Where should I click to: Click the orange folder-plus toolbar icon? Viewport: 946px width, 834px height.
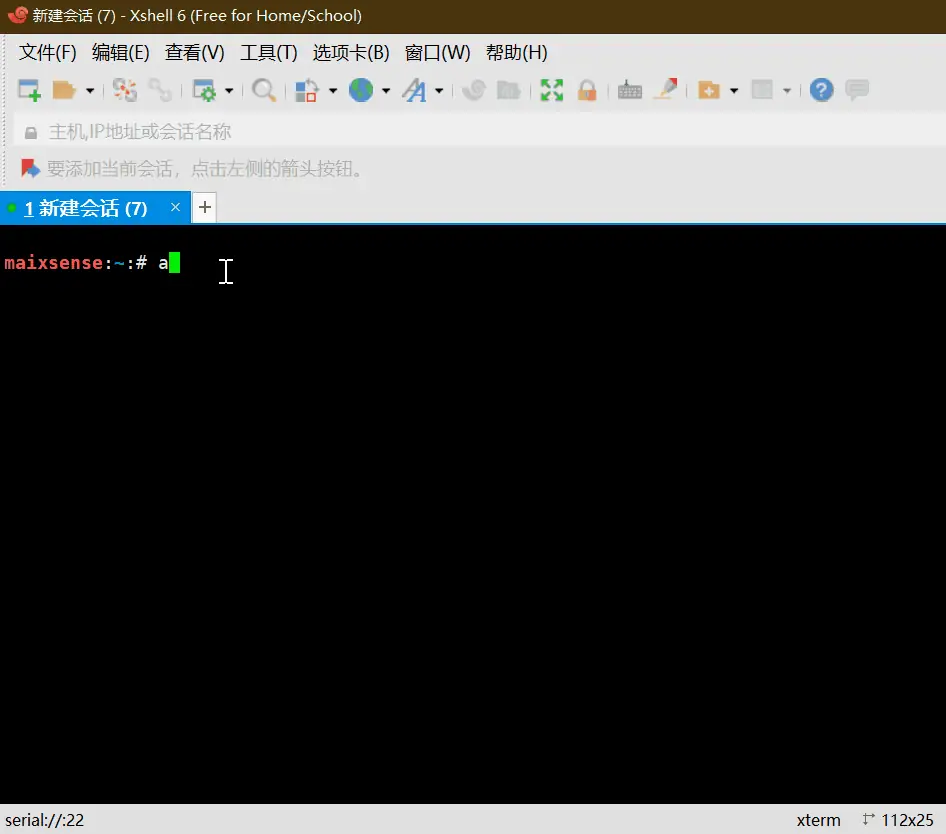click(x=709, y=91)
